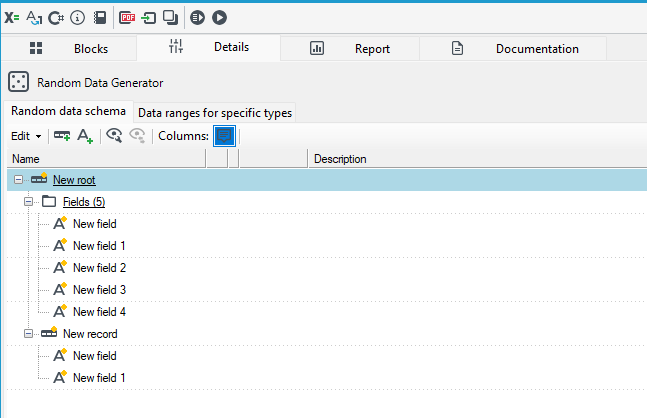Viewport: 647px width, 418px height.
Task: Click the circled info icon
Action: coord(78,18)
